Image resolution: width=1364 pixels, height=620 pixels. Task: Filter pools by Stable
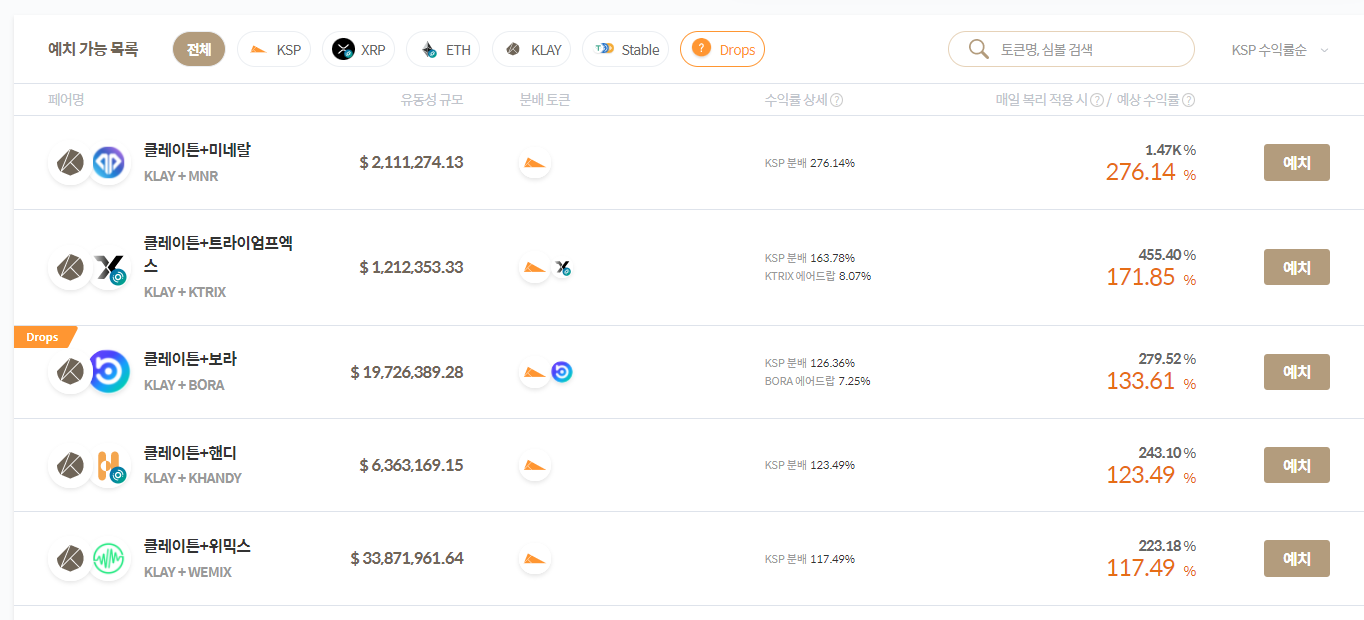(x=625, y=49)
